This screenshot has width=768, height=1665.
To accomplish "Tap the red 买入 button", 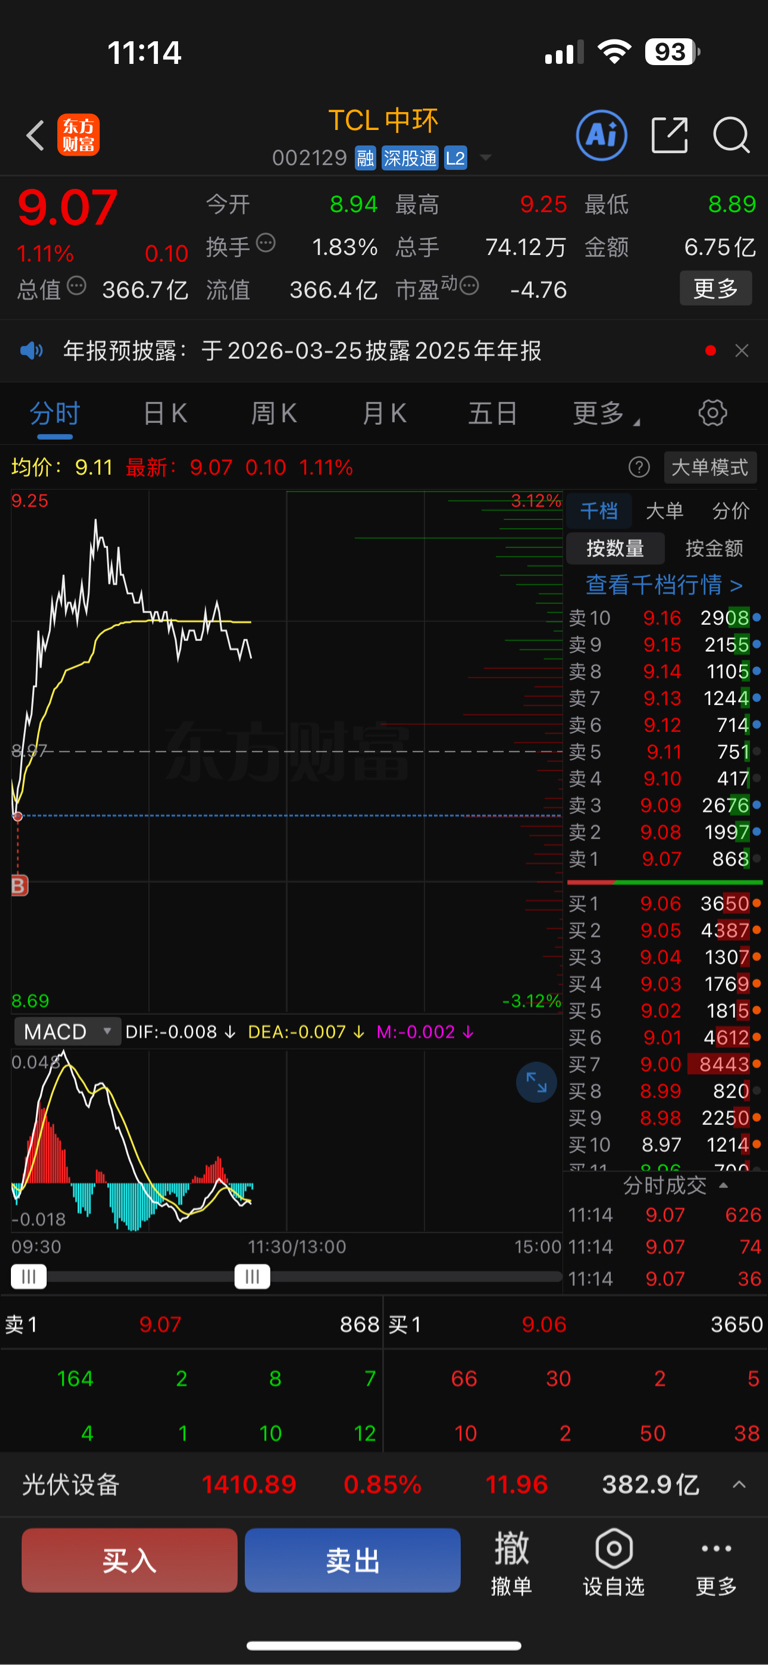I will coord(129,1560).
